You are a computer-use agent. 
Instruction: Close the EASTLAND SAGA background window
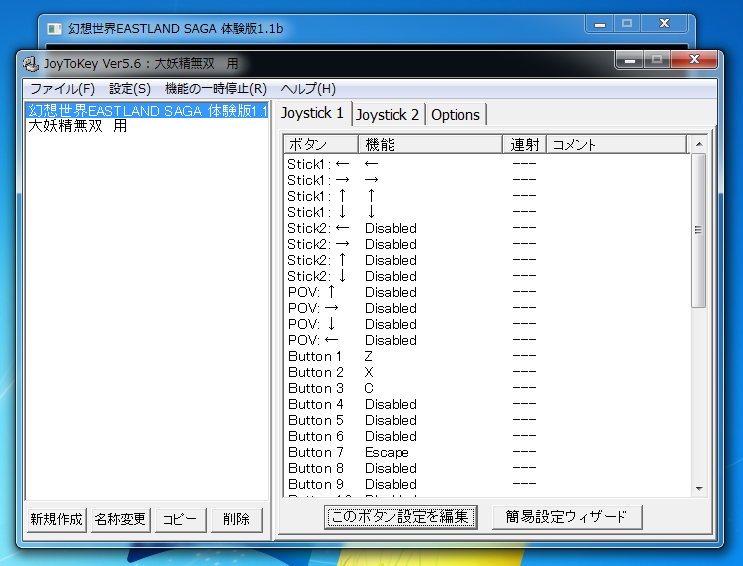664,24
